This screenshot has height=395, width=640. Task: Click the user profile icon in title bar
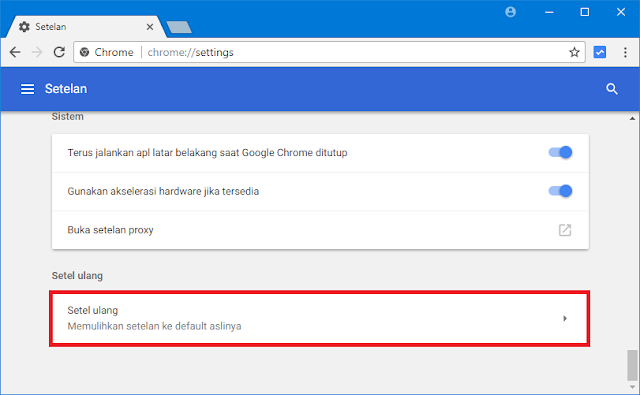point(510,12)
